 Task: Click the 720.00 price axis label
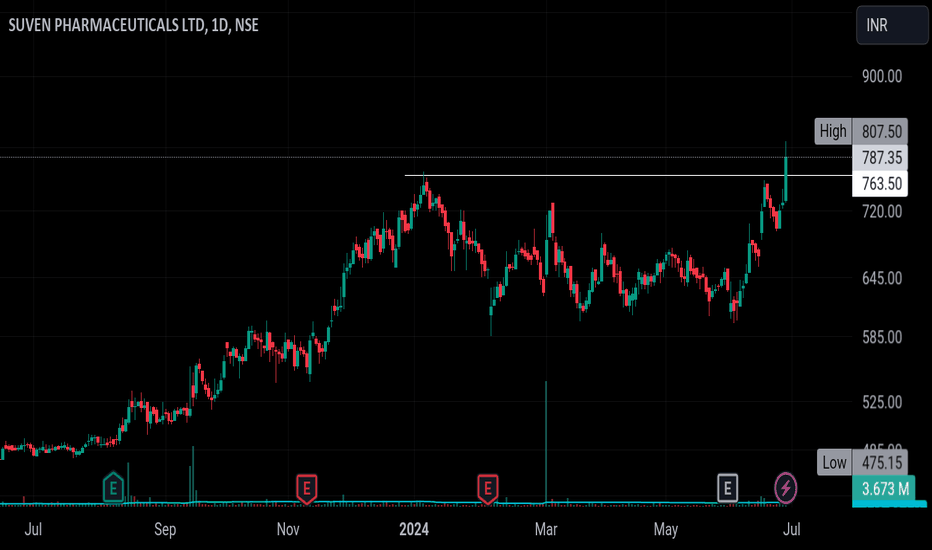[882, 212]
